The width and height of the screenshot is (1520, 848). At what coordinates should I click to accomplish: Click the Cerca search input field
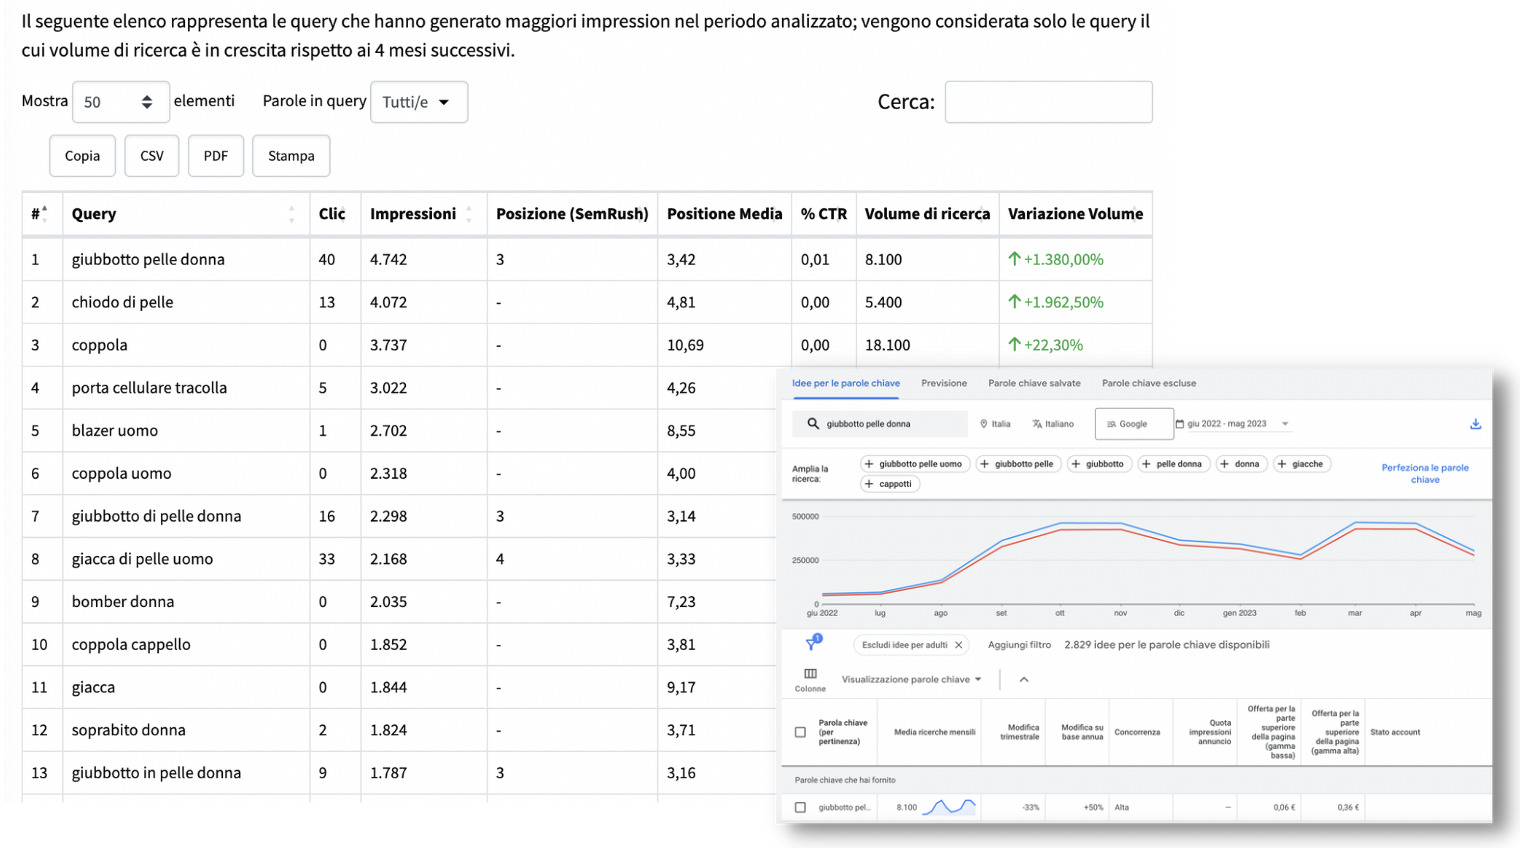(x=1048, y=102)
